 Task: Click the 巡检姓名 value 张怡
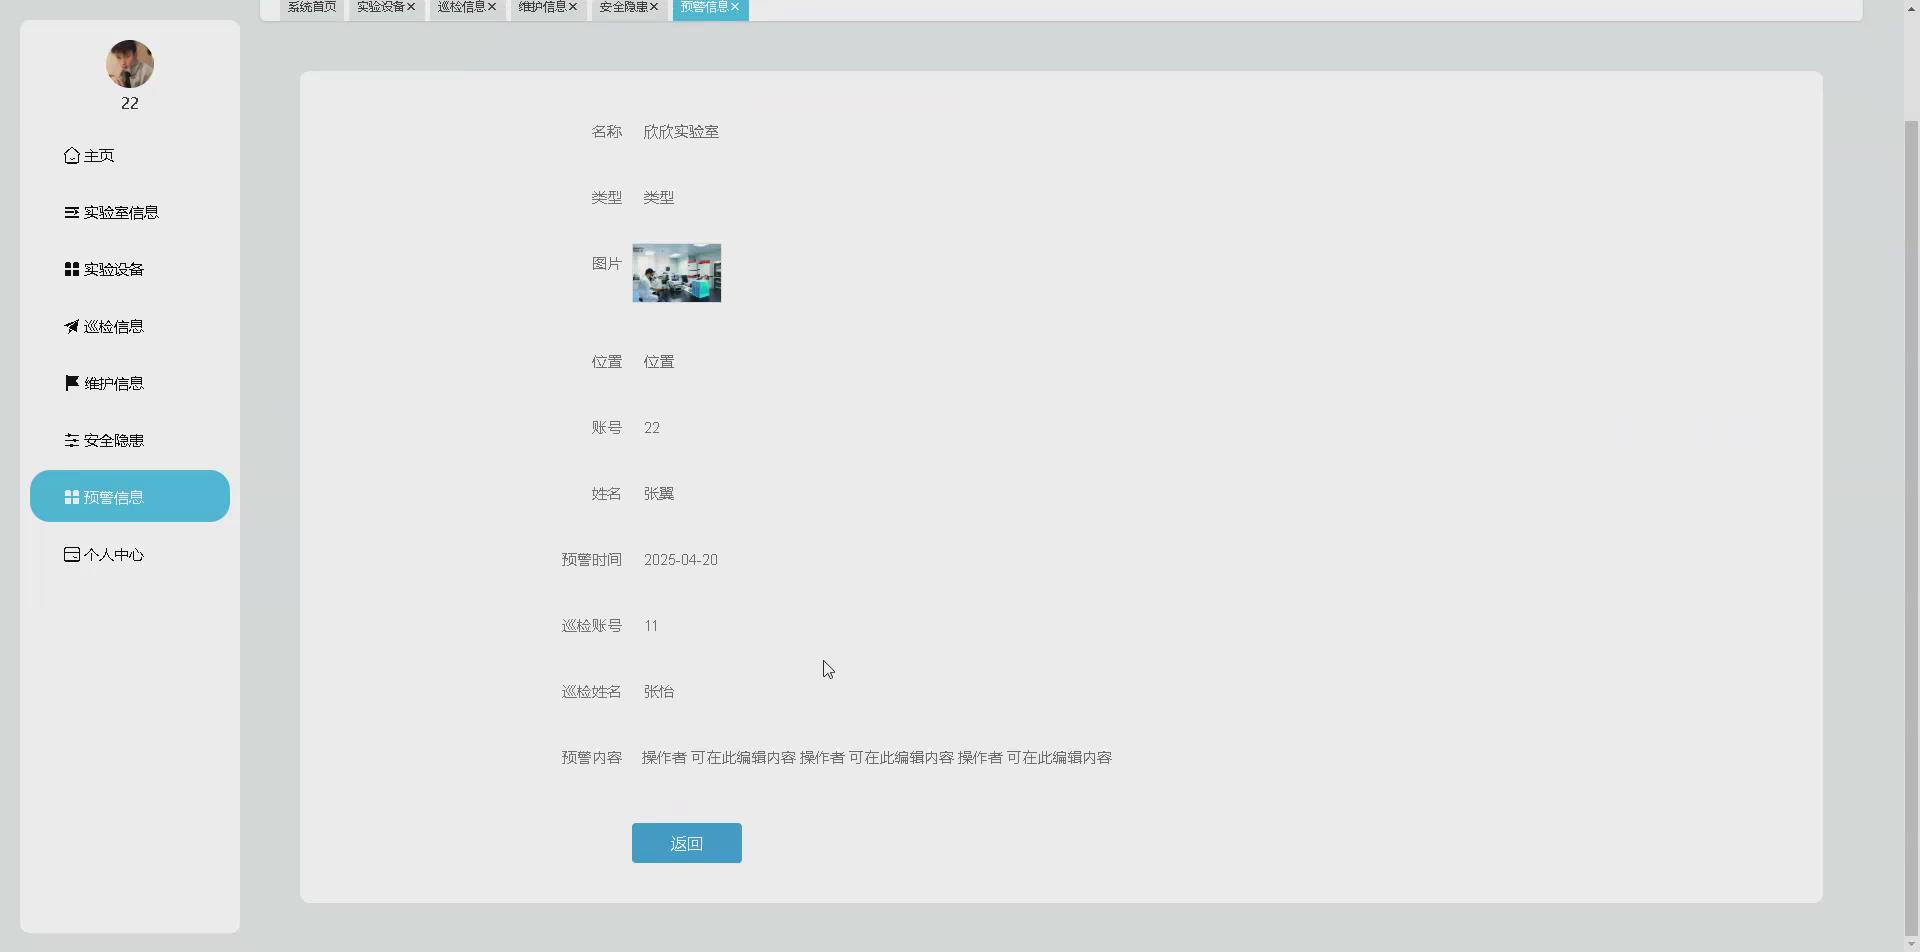tap(659, 692)
